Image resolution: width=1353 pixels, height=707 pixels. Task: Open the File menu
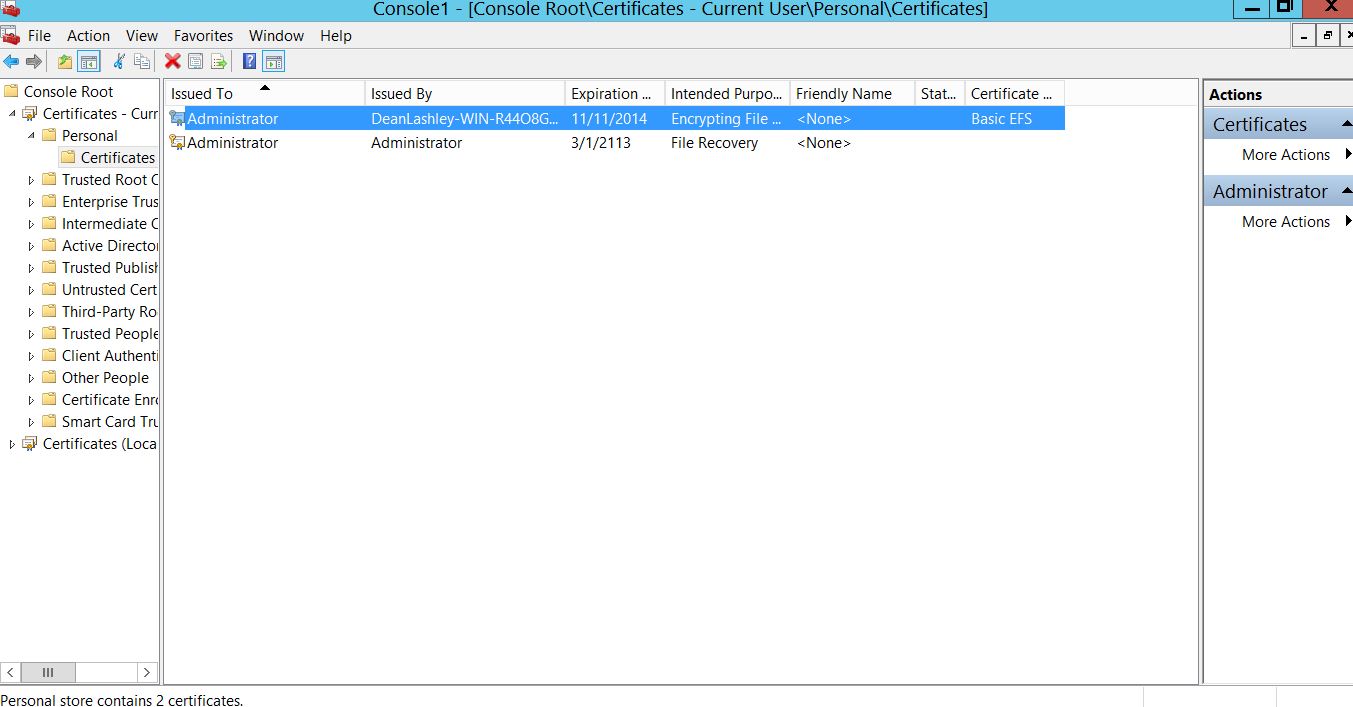pyautogui.click(x=39, y=35)
